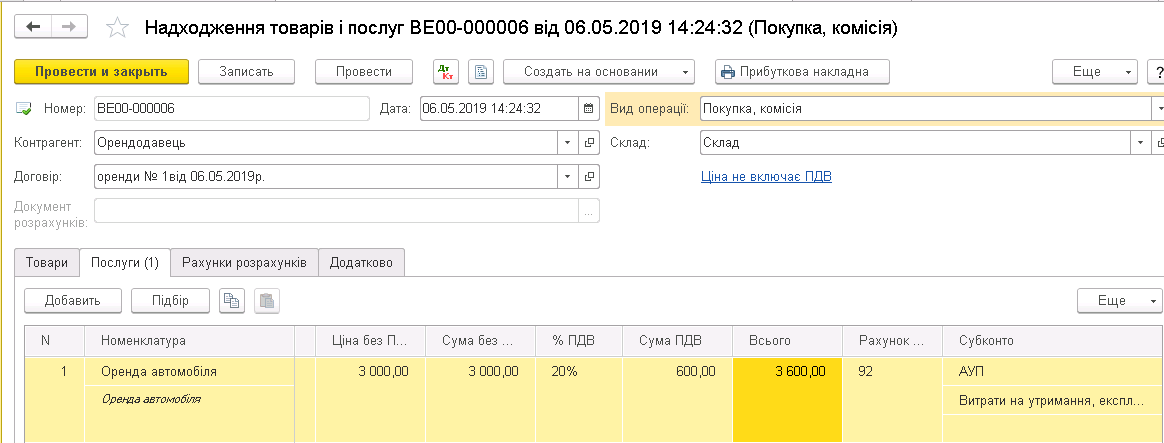Open the Контрагент record with open icon
The image size is (1164, 443).
pos(589,142)
